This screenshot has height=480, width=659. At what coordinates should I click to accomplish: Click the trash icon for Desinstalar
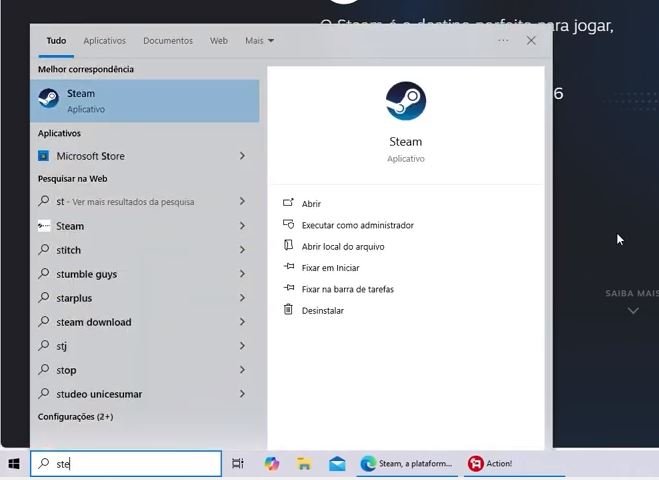click(x=288, y=309)
